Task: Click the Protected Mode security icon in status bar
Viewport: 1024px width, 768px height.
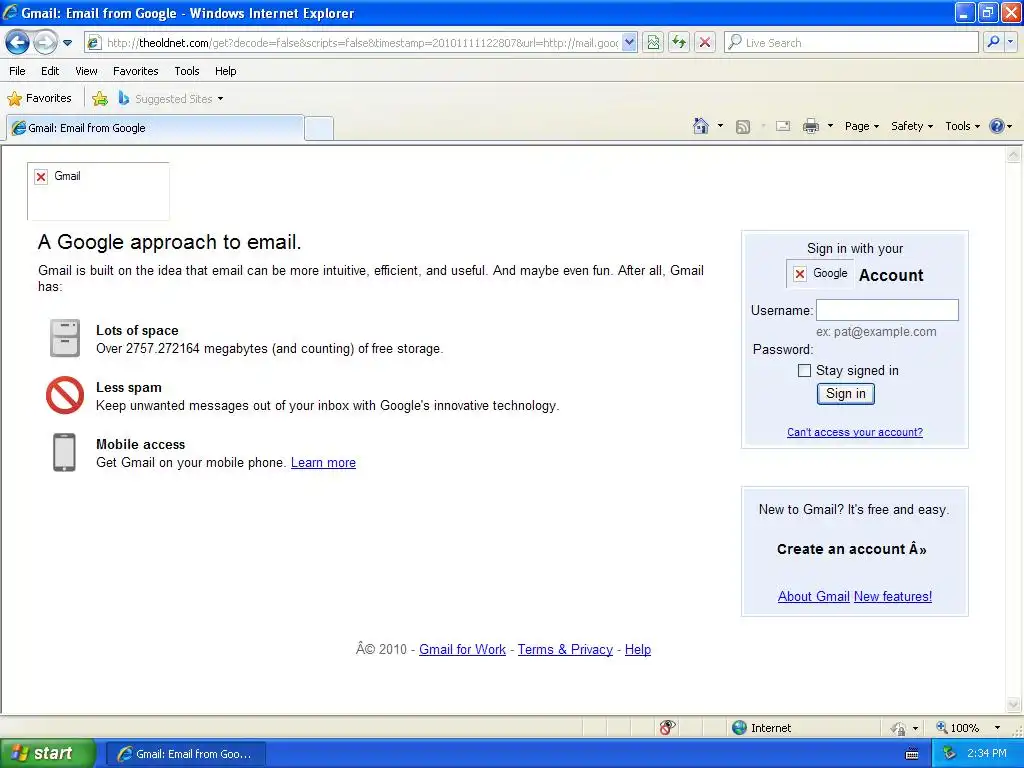Action: click(x=898, y=728)
